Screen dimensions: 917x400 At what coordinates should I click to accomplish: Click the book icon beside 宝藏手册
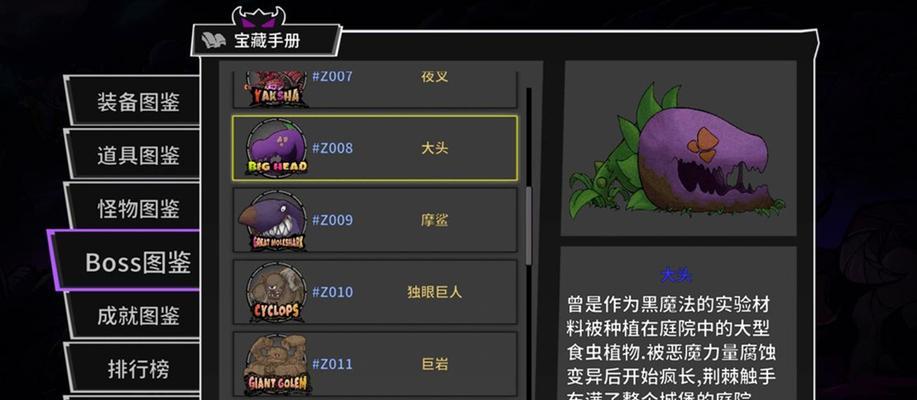(213, 40)
